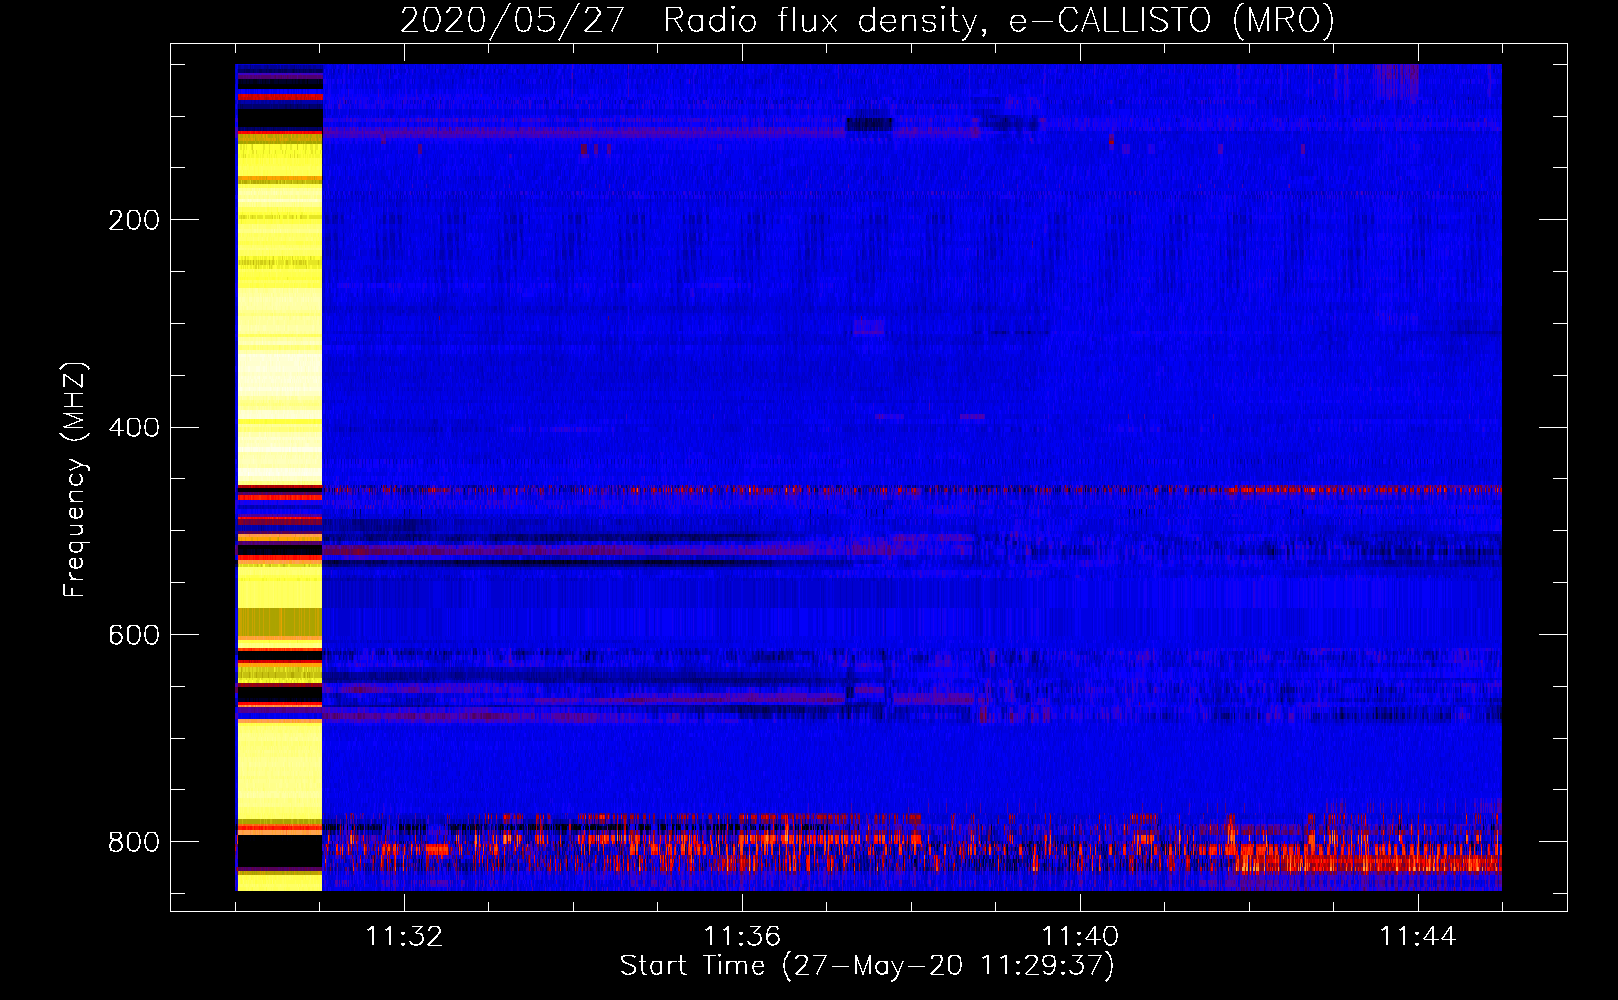Click the 11:36 time tick label
The width and height of the screenshot is (1618, 1000).
pos(742,937)
